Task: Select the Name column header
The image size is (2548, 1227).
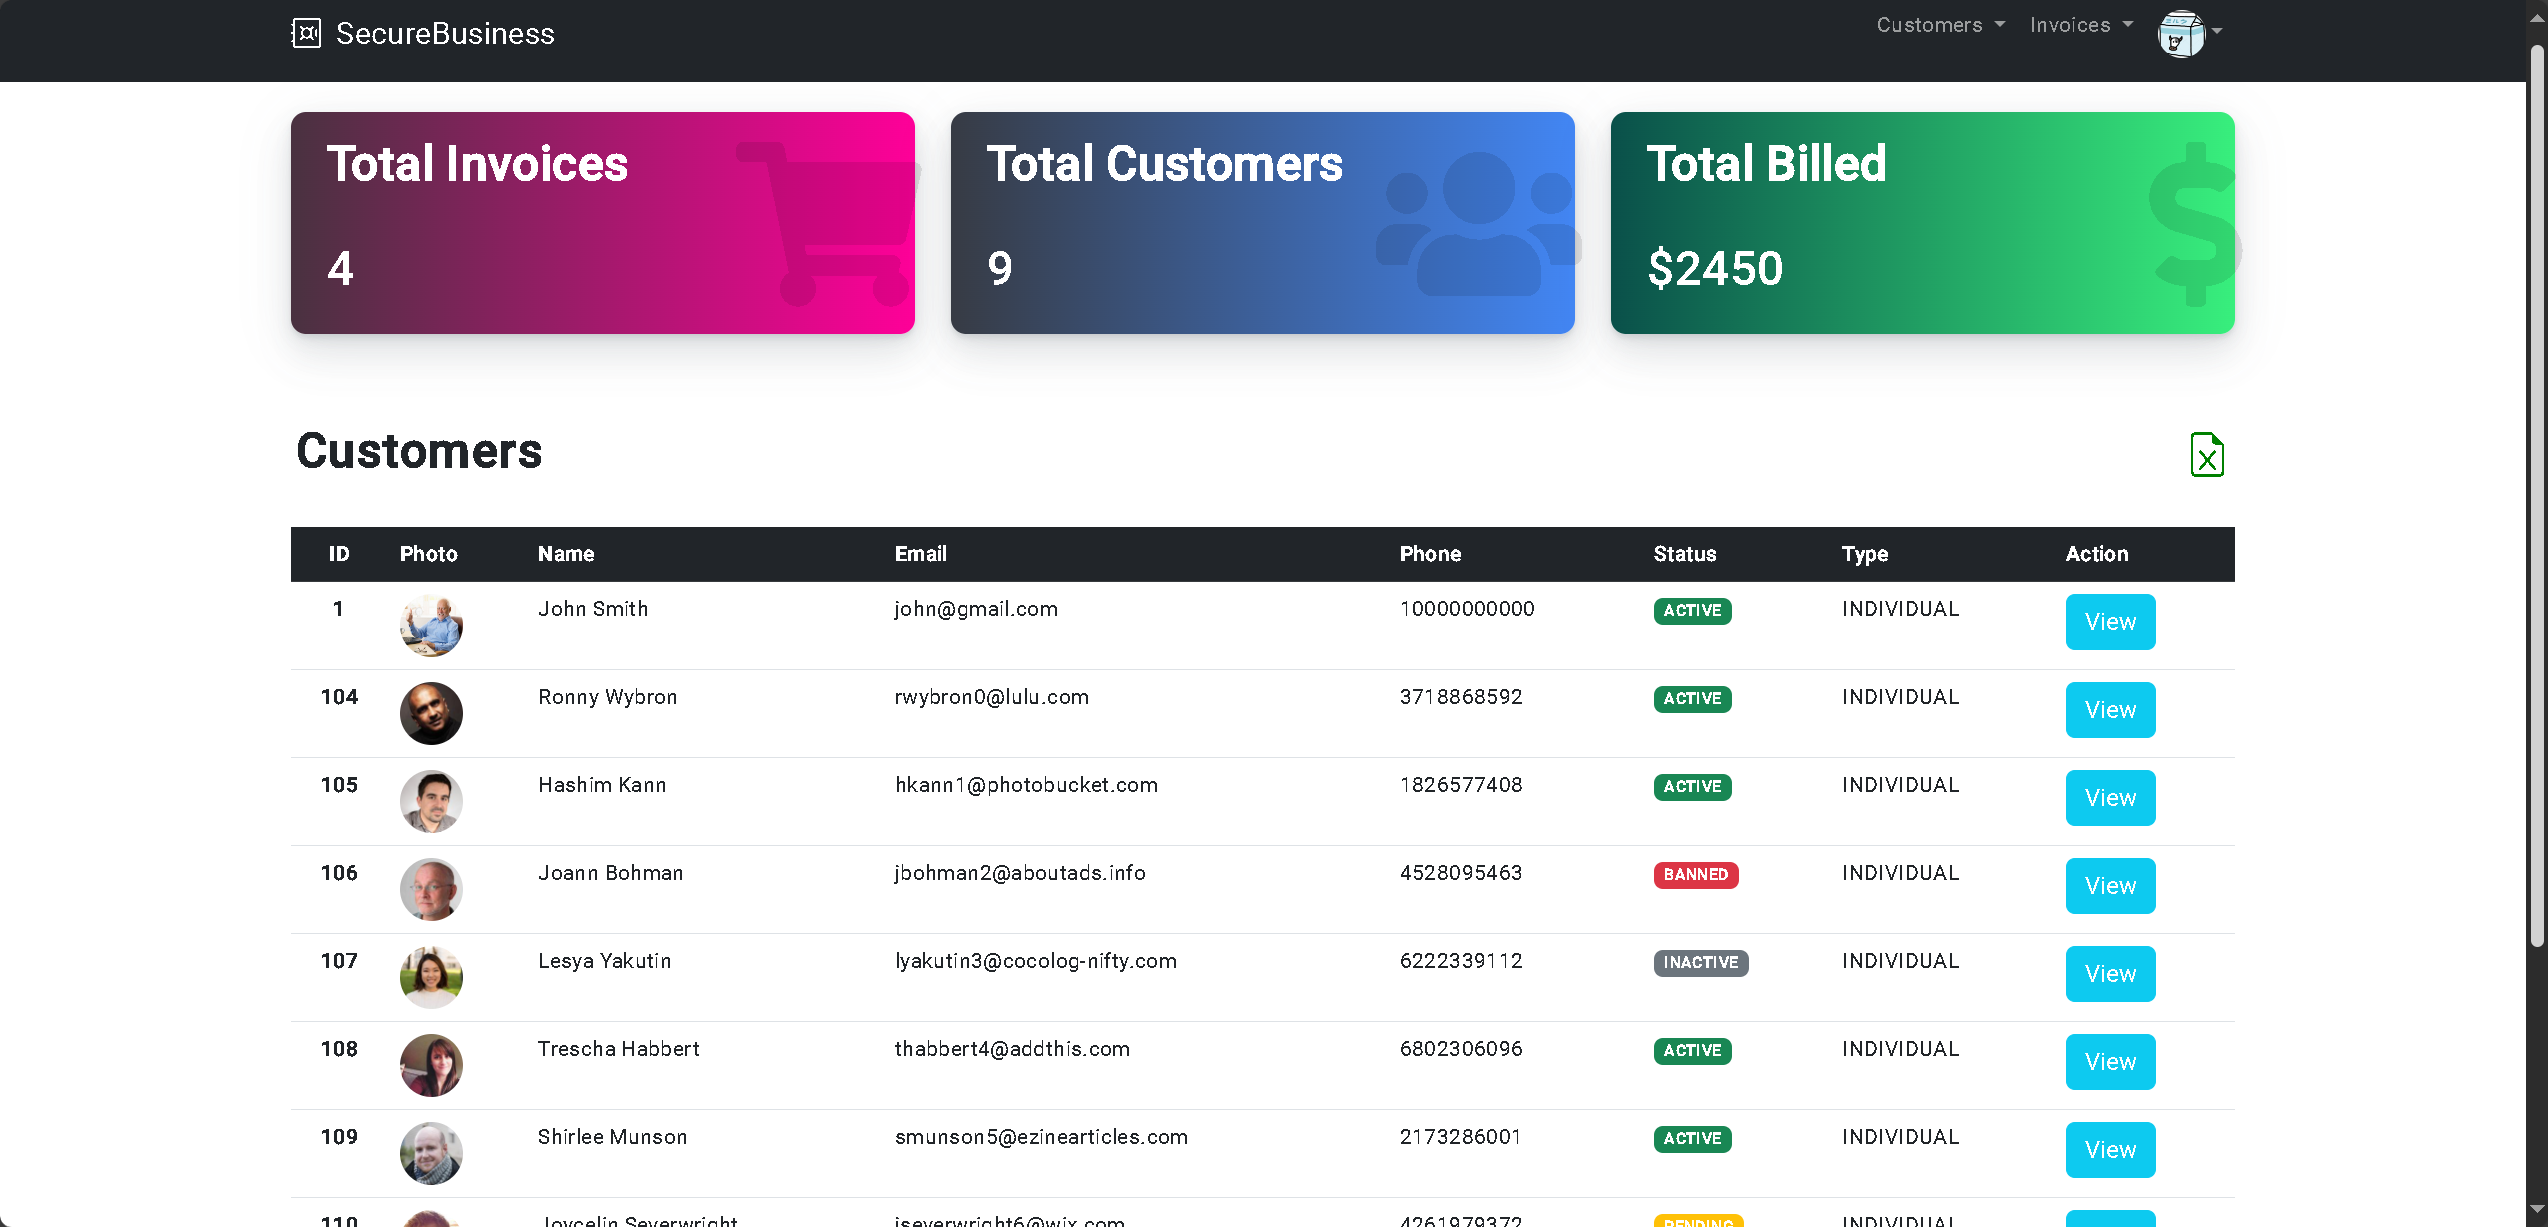Action: pyautogui.click(x=565, y=553)
